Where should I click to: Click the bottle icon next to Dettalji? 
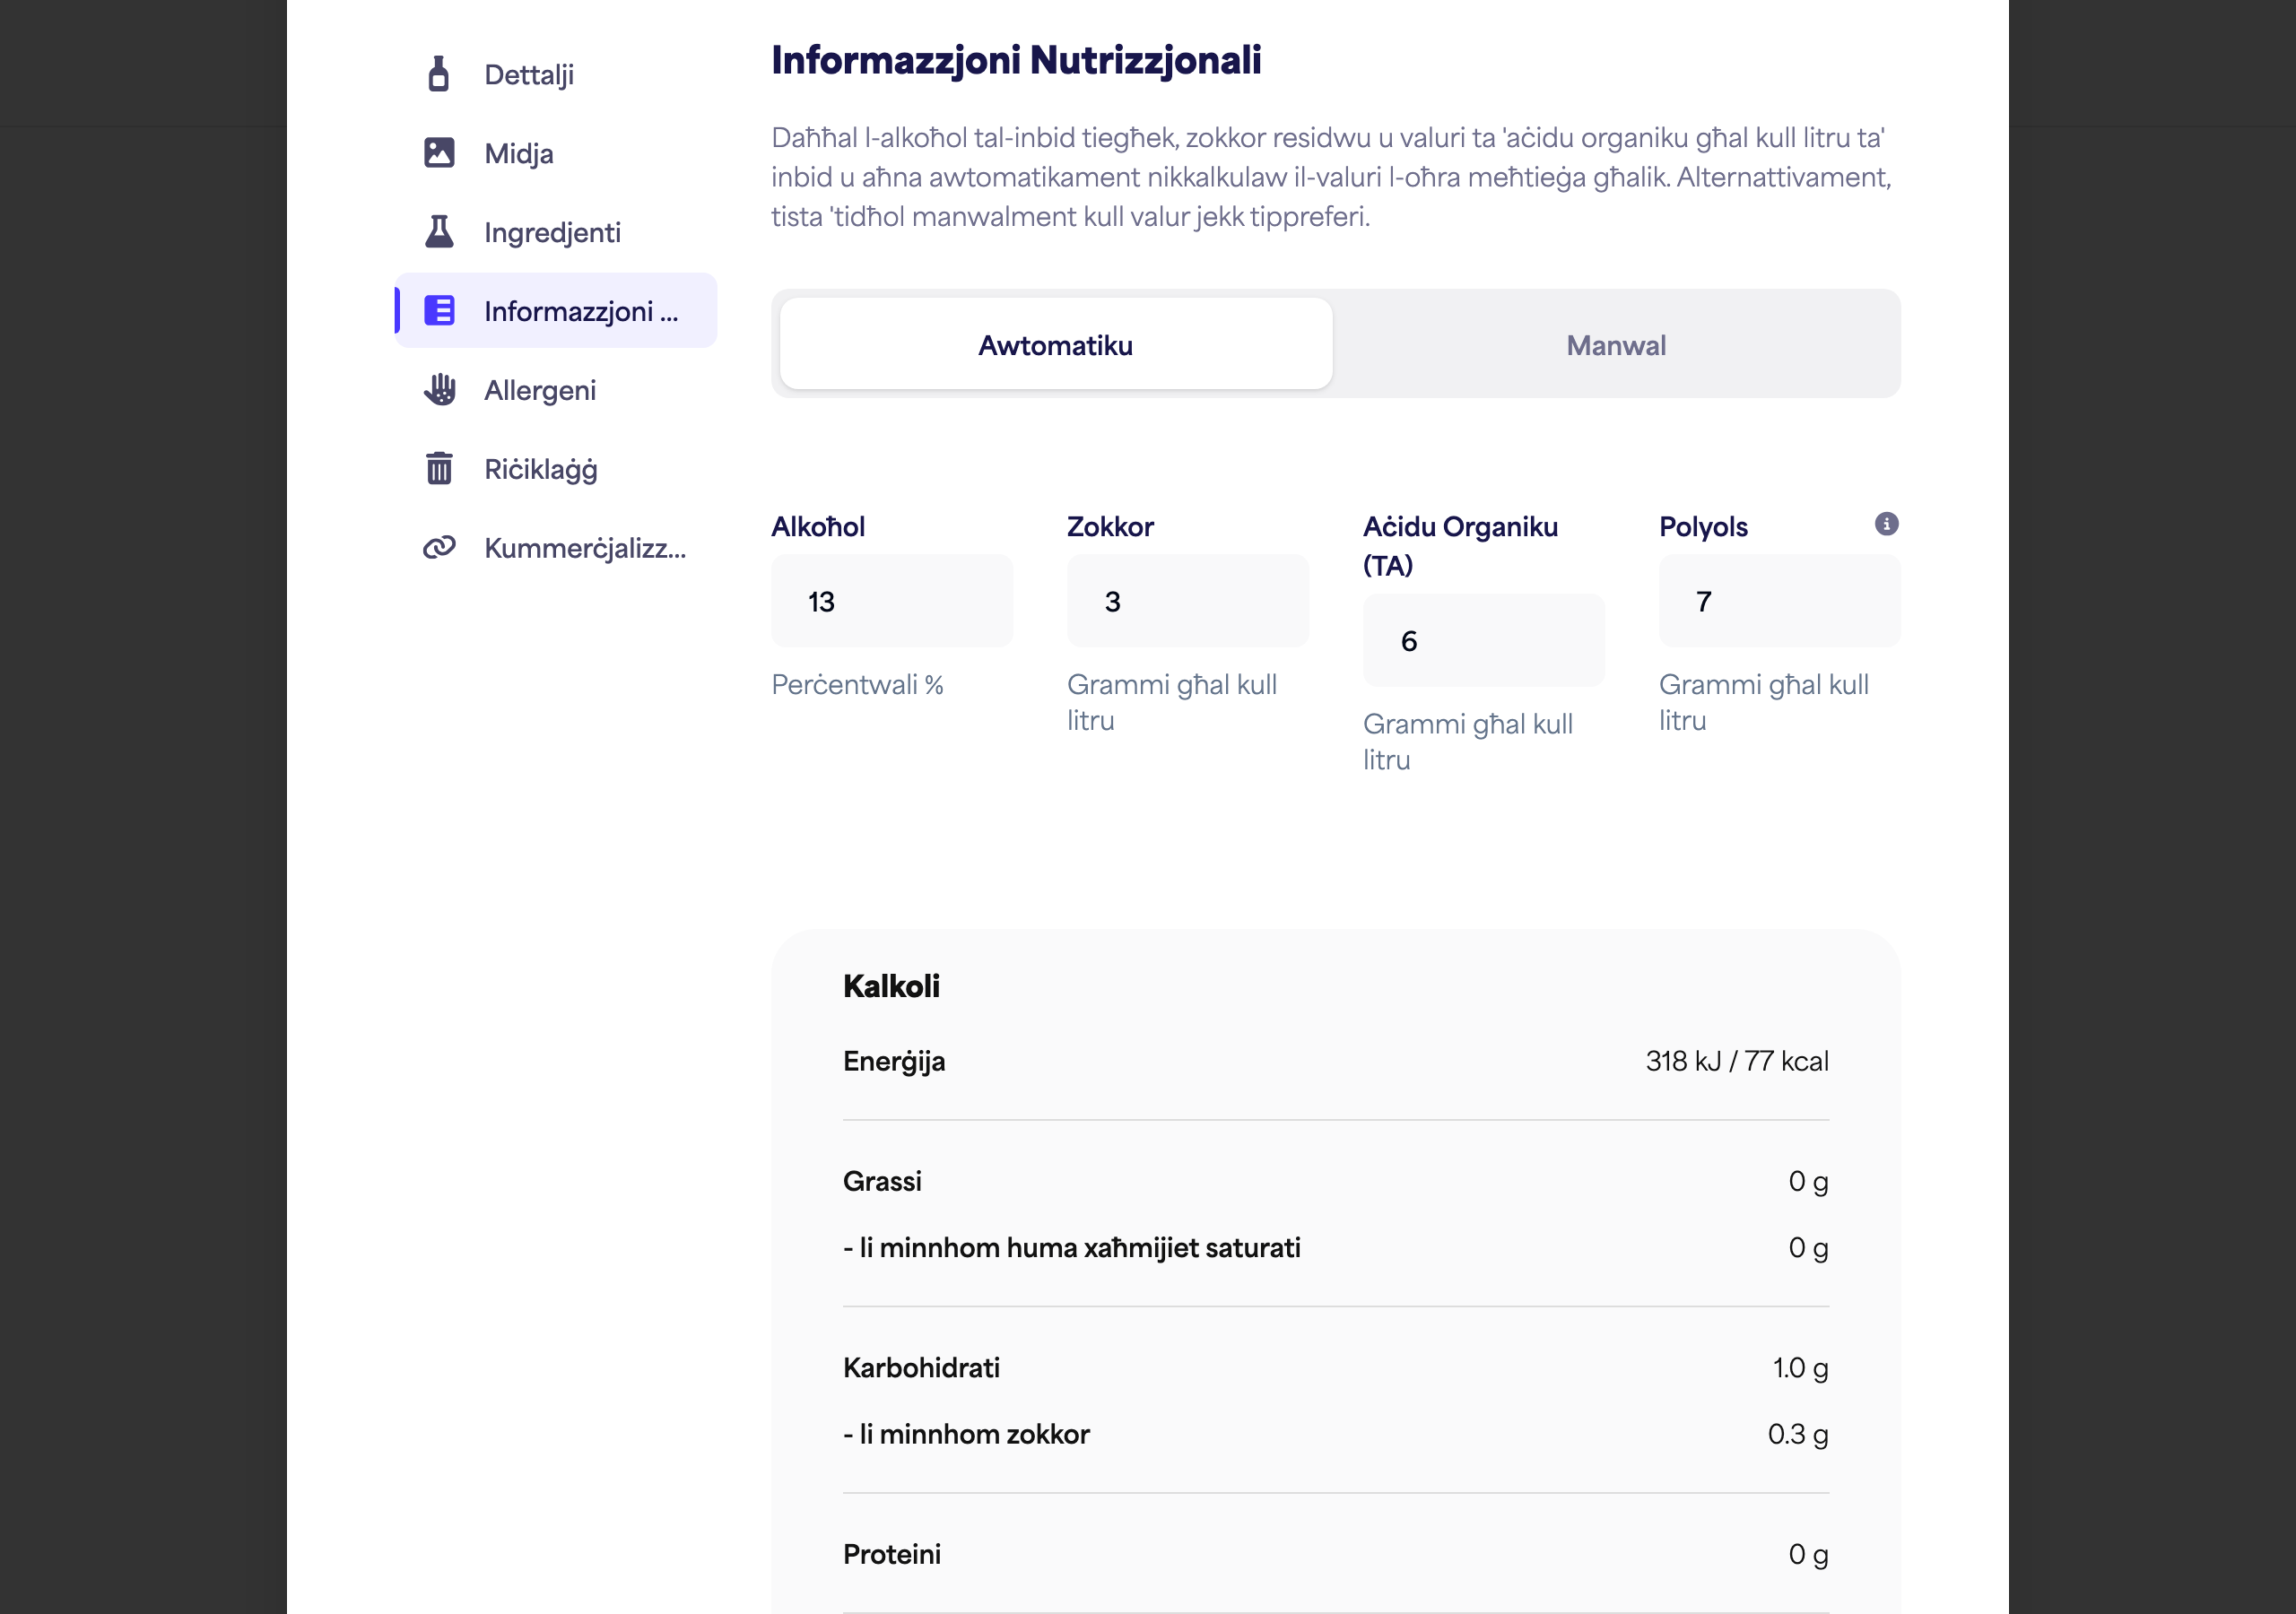point(438,74)
